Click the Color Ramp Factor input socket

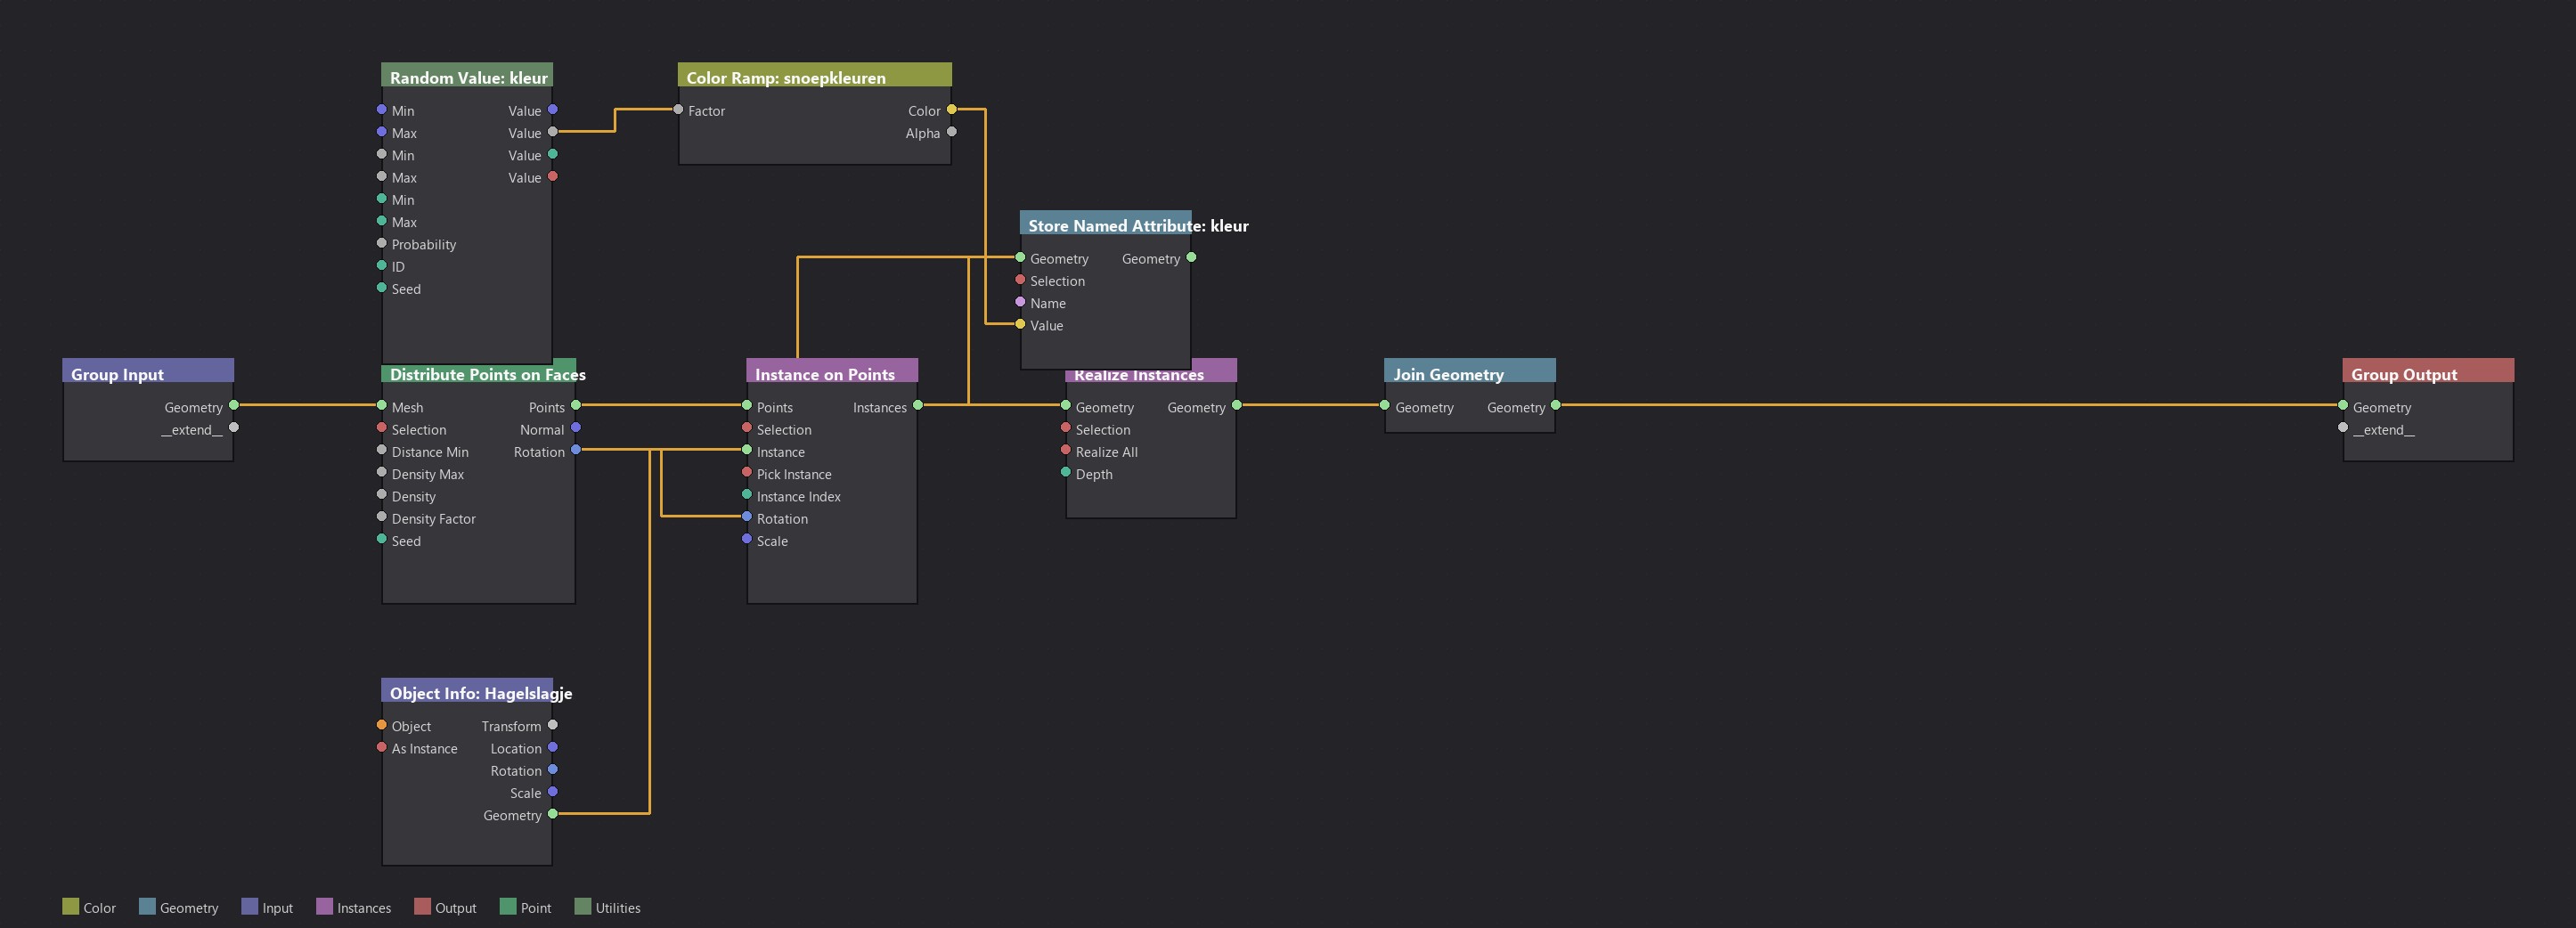(678, 109)
